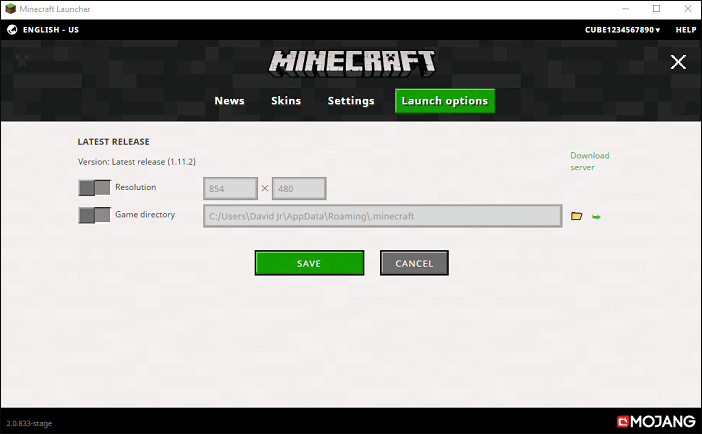Click the Minecraft logo

350,60
